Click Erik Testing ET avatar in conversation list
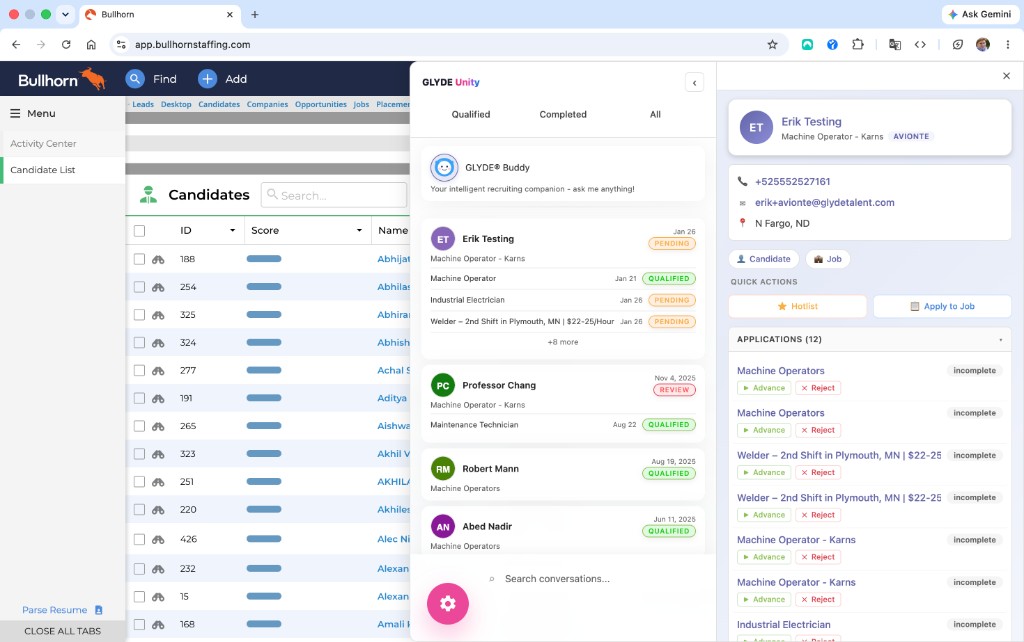This screenshot has width=1024, height=642. pyautogui.click(x=443, y=239)
